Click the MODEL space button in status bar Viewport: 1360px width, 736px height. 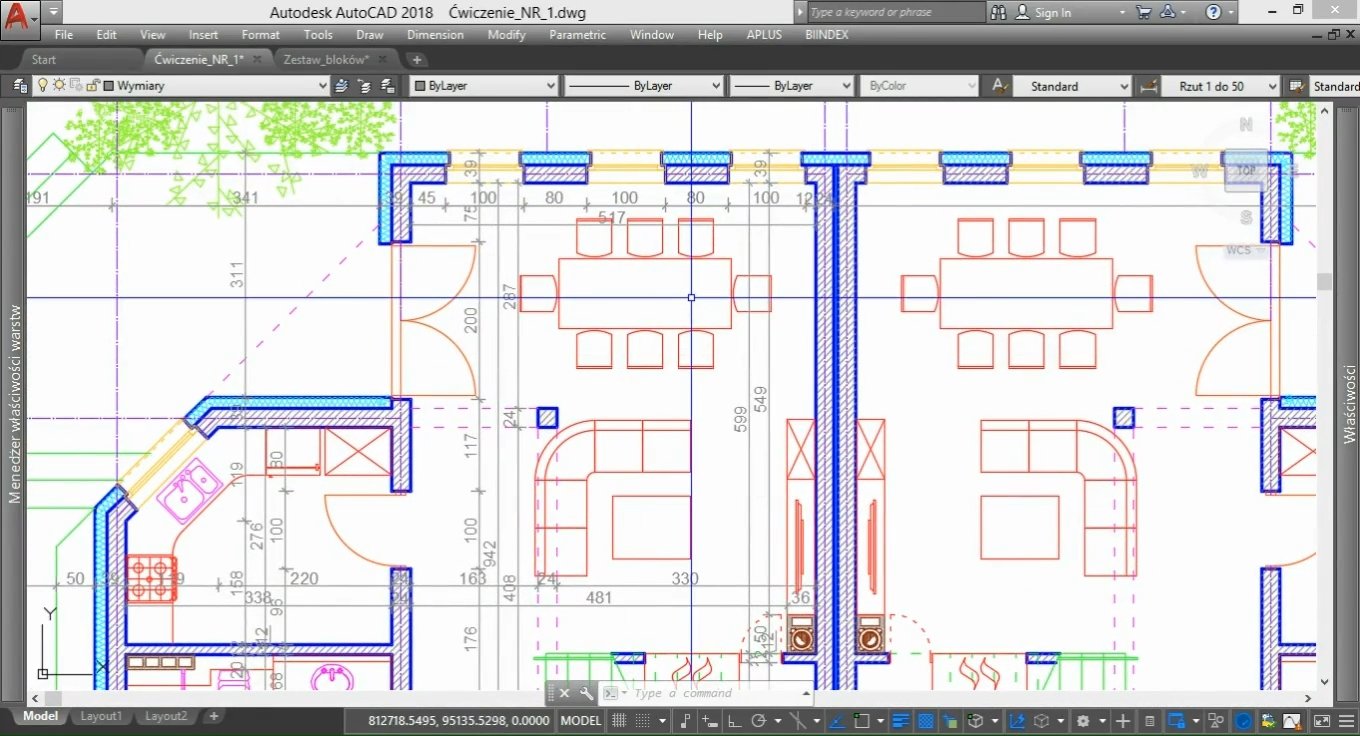point(581,720)
